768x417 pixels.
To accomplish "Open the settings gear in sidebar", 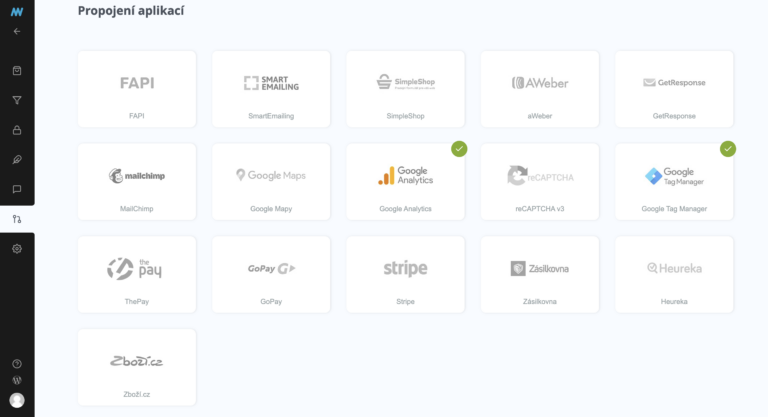I will click(17, 248).
